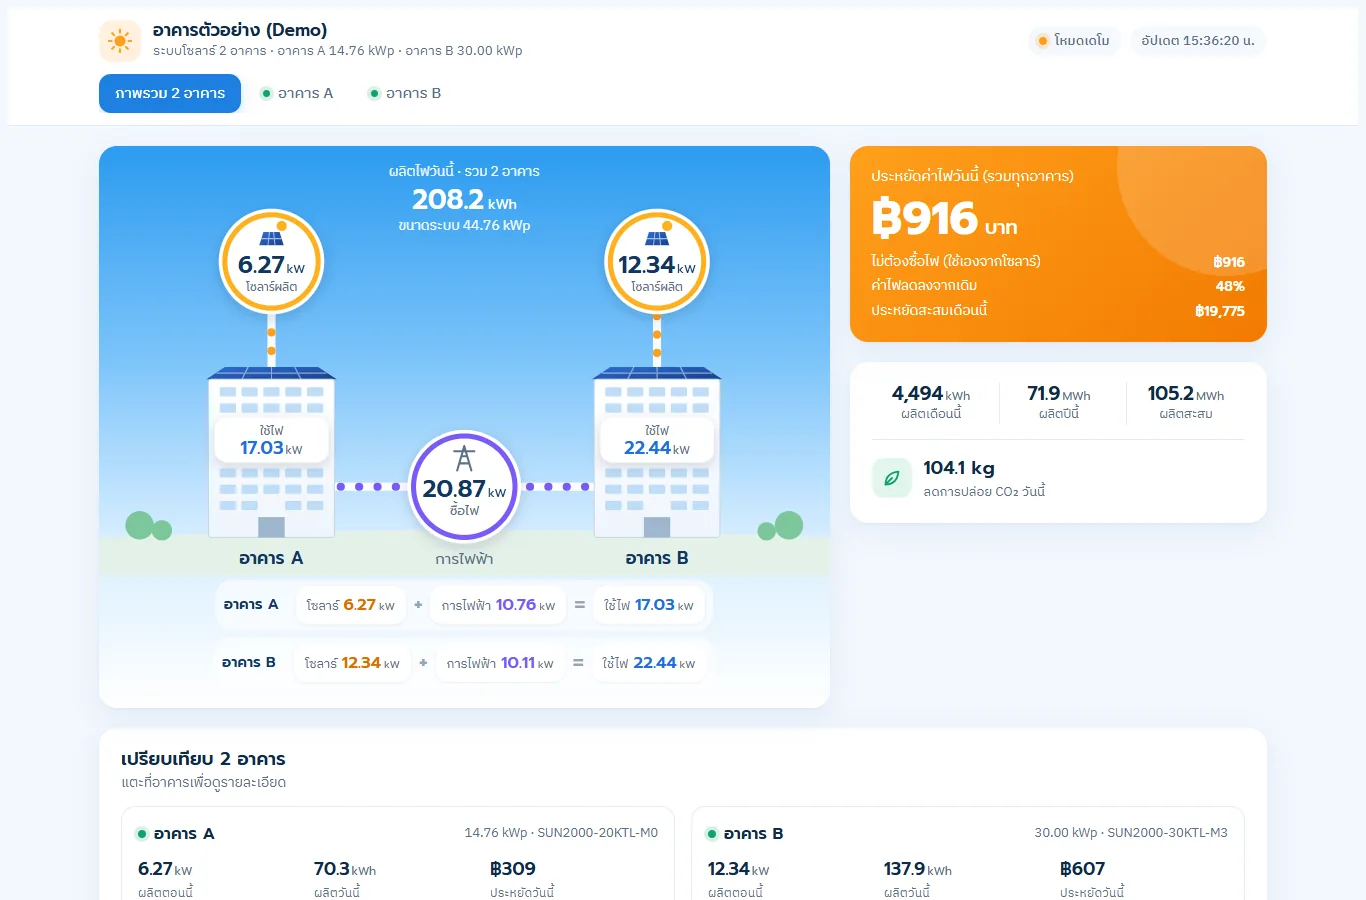Click the green dot in the อาคาร A comparison card

[142, 834]
